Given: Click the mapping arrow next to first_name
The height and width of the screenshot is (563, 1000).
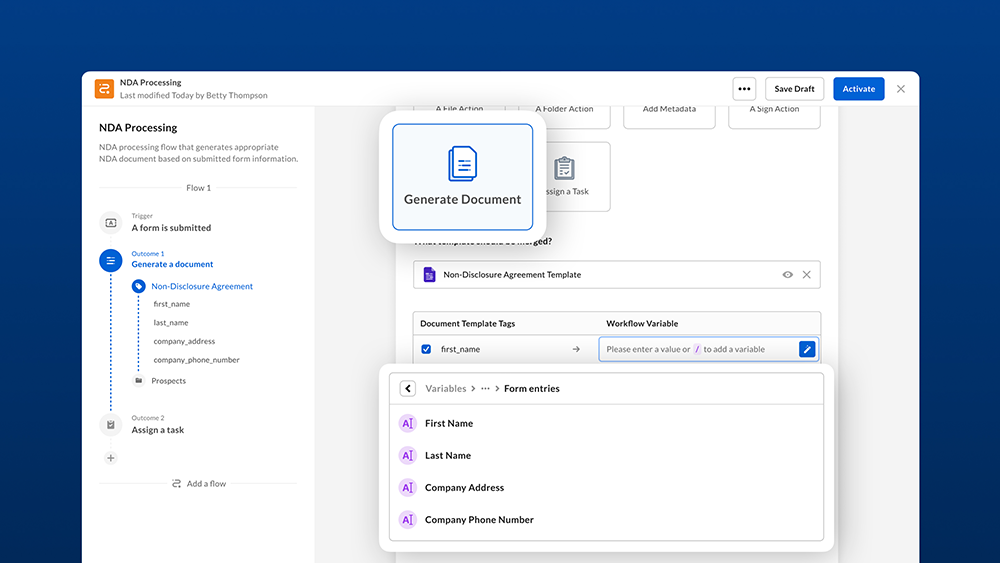Looking at the screenshot, I should coord(576,349).
